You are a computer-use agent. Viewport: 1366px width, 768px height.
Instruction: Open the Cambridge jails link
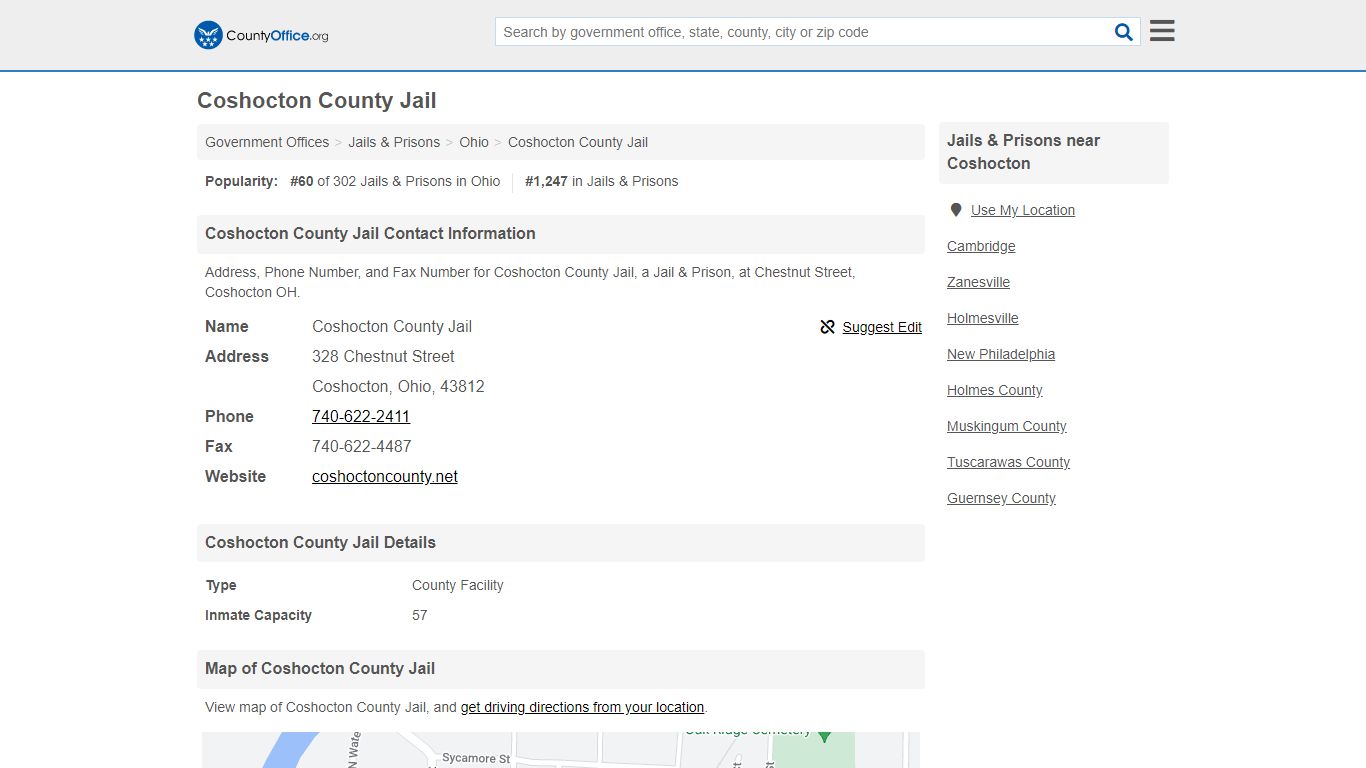pos(981,246)
